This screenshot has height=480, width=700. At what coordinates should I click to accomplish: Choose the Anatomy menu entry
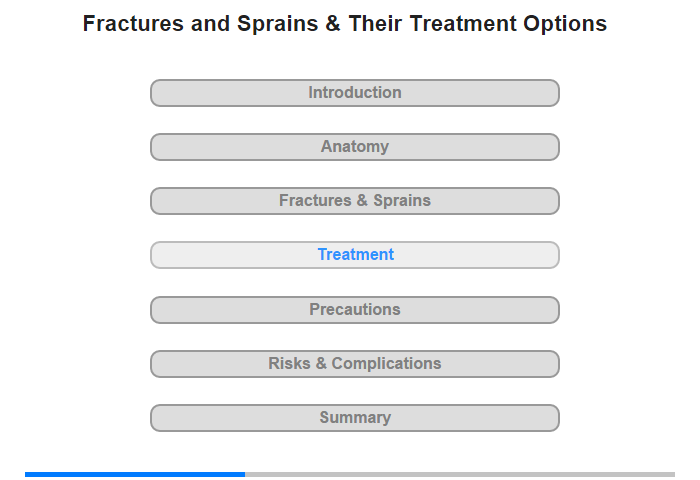pyautogui.click(x=355, y=146)
